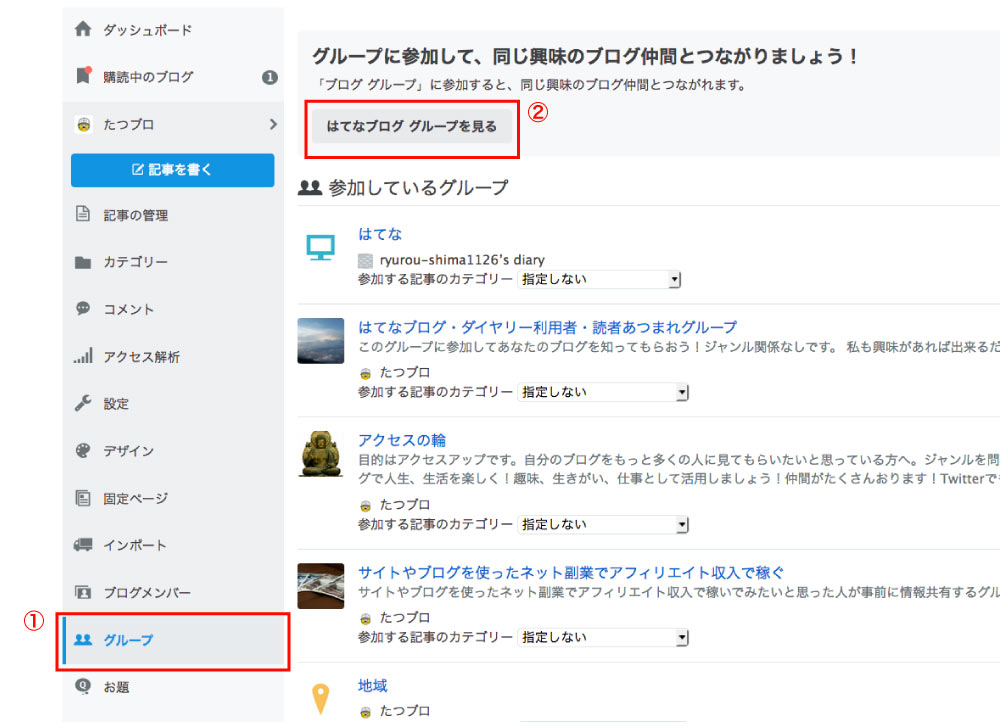
Task: Click the 記事を書く button
Action: [173, 170]
